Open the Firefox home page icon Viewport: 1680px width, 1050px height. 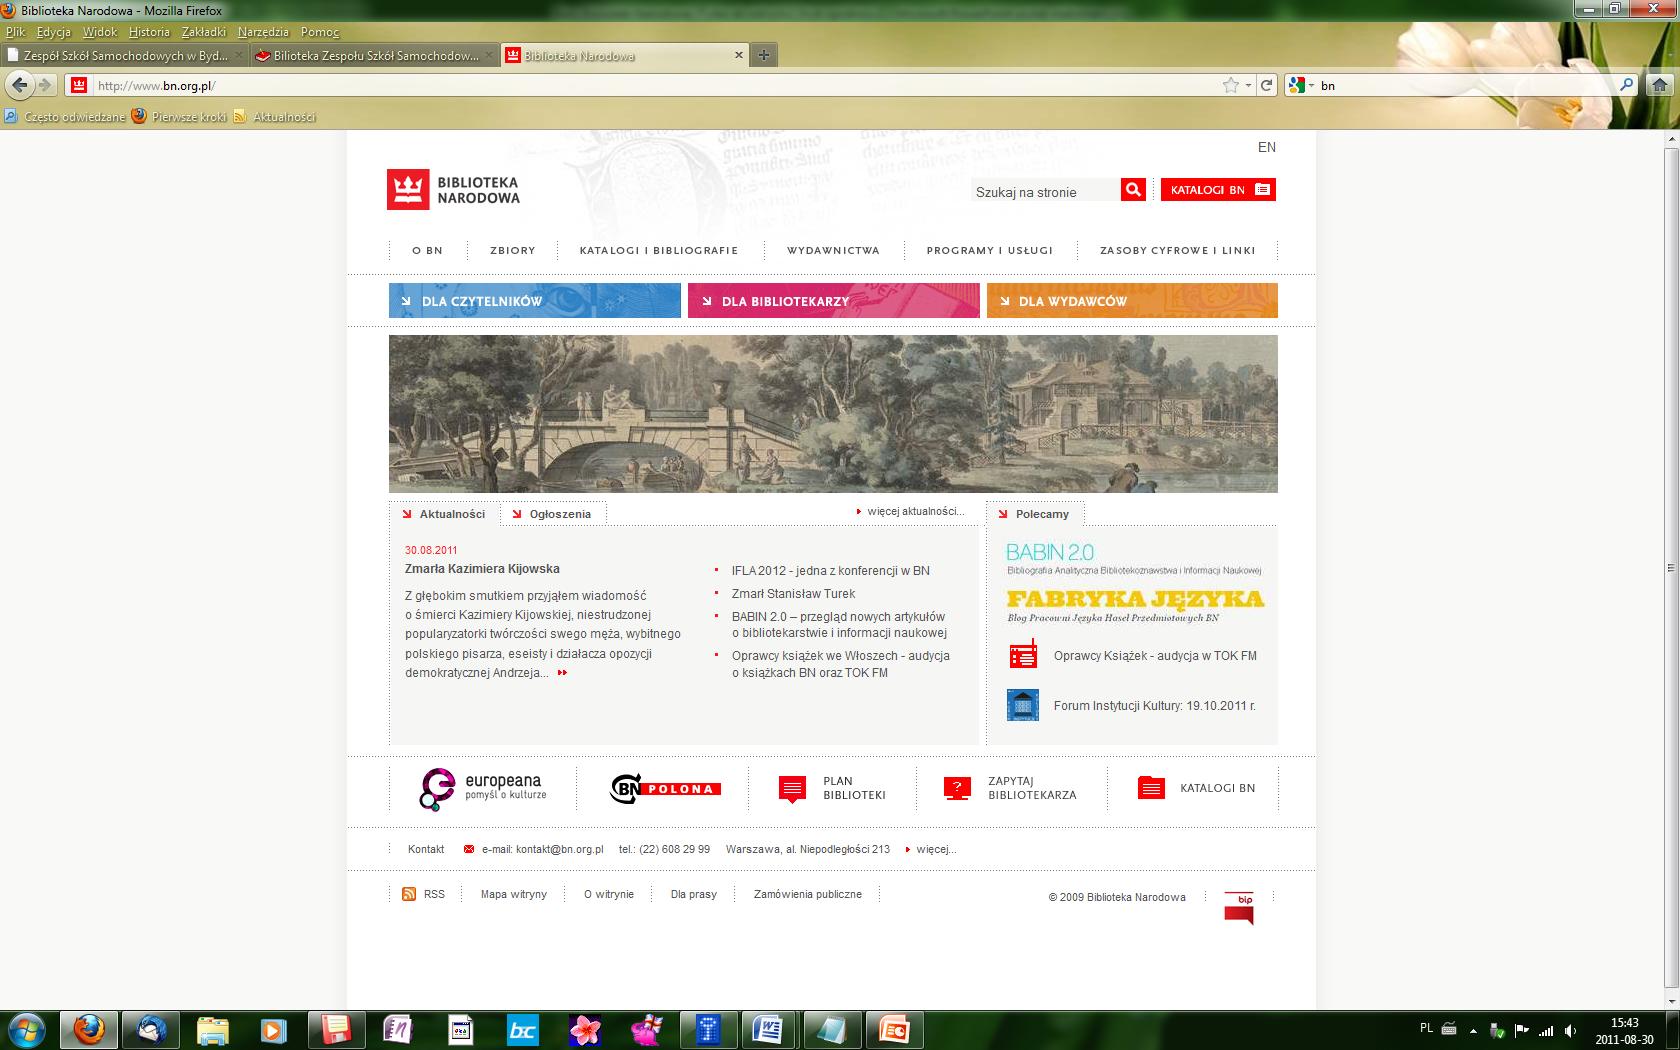click(x=1660, y=85)
